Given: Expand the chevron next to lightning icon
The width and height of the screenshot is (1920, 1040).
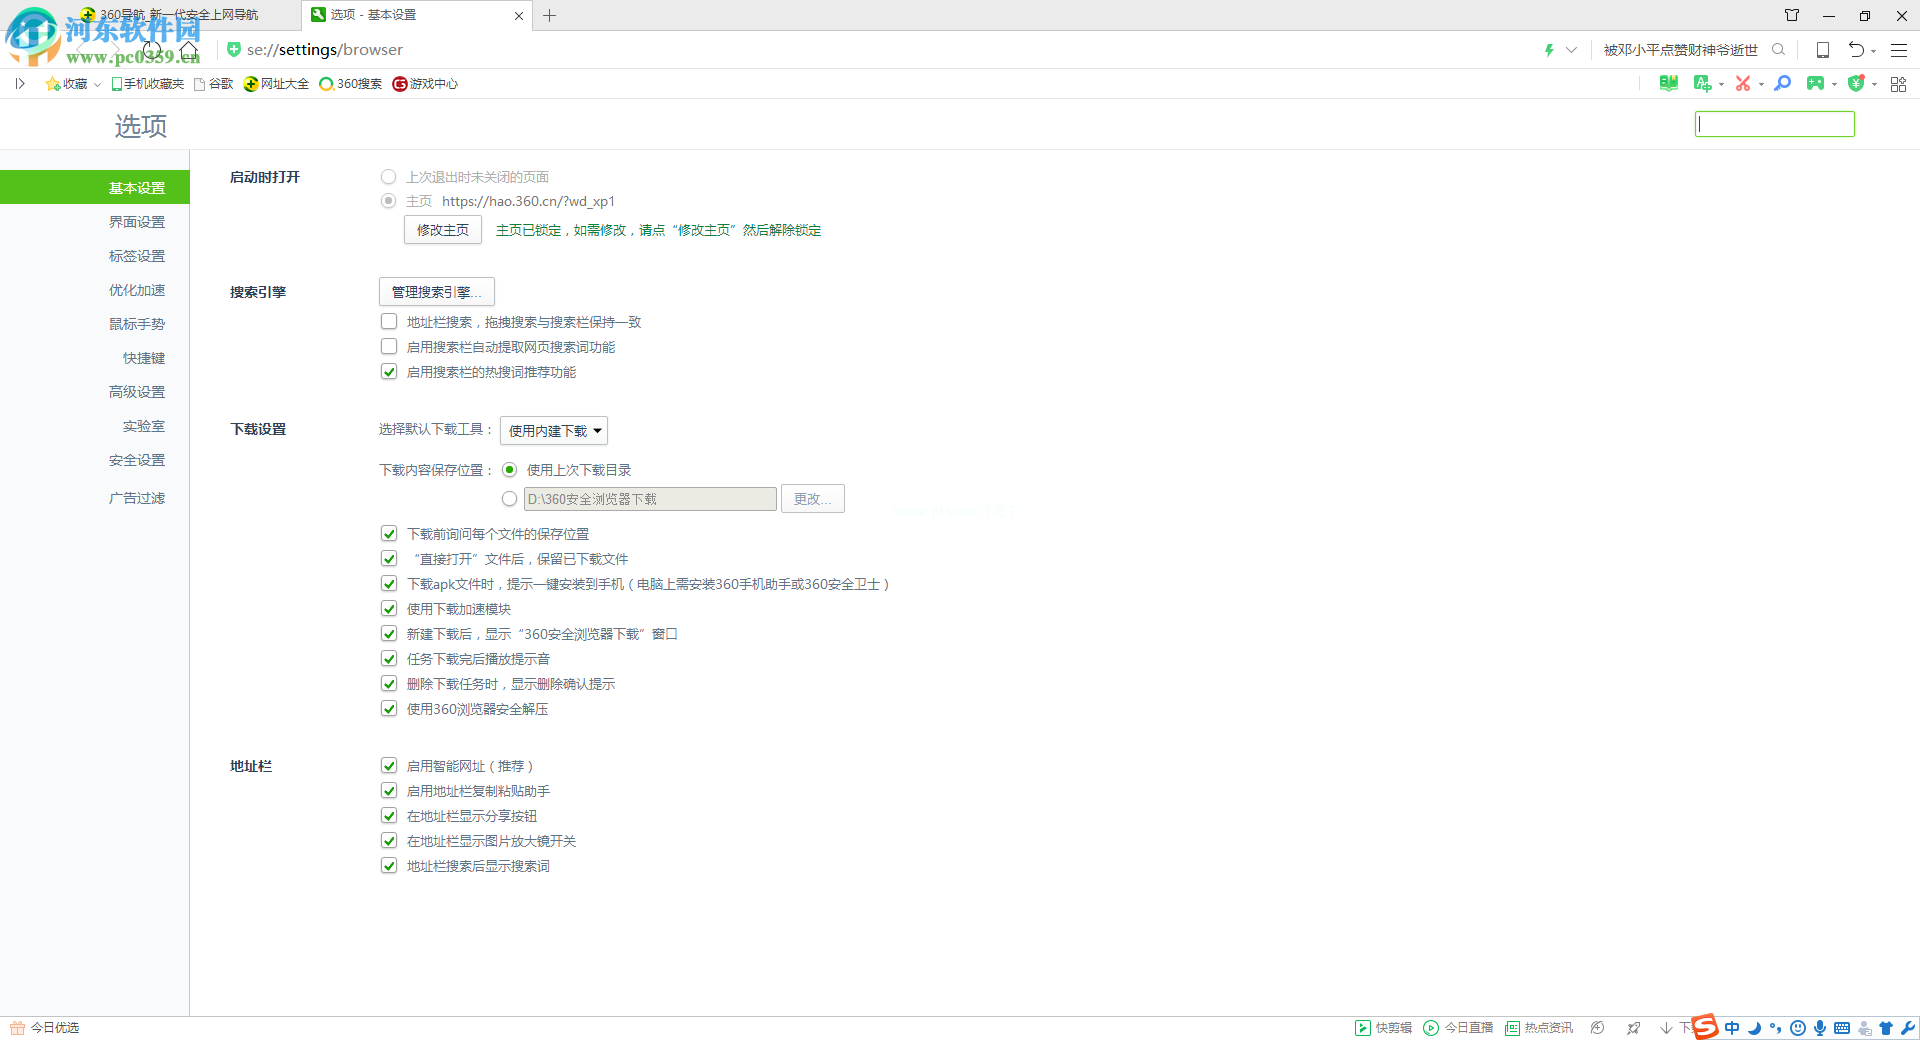Looking at the screenshot, I should coord(1571,50).
